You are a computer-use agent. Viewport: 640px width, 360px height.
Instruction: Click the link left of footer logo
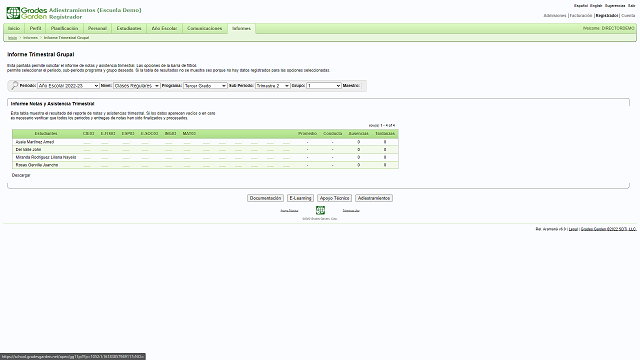click(x=289, y=211)
